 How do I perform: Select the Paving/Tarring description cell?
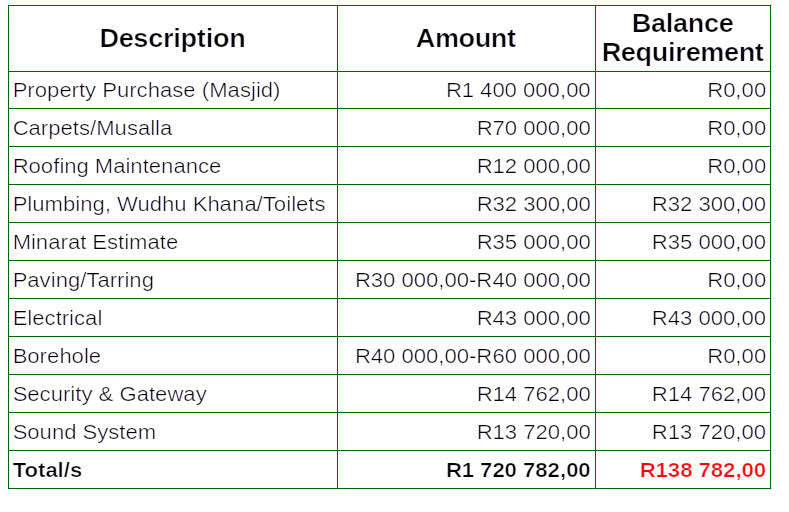pyautogui.click(x=84, y=280)
